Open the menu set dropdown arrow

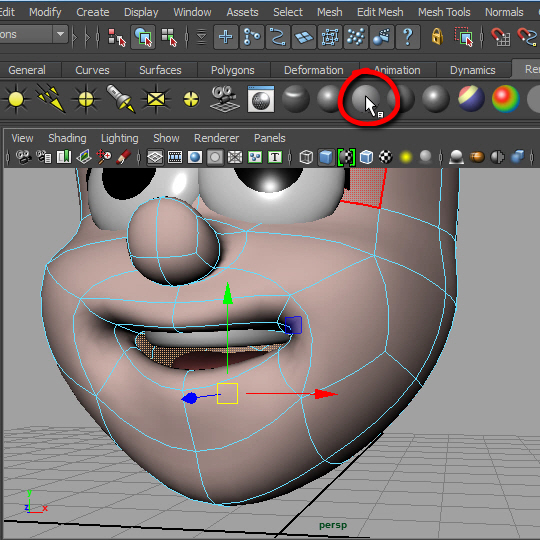[x=61, y=34]
